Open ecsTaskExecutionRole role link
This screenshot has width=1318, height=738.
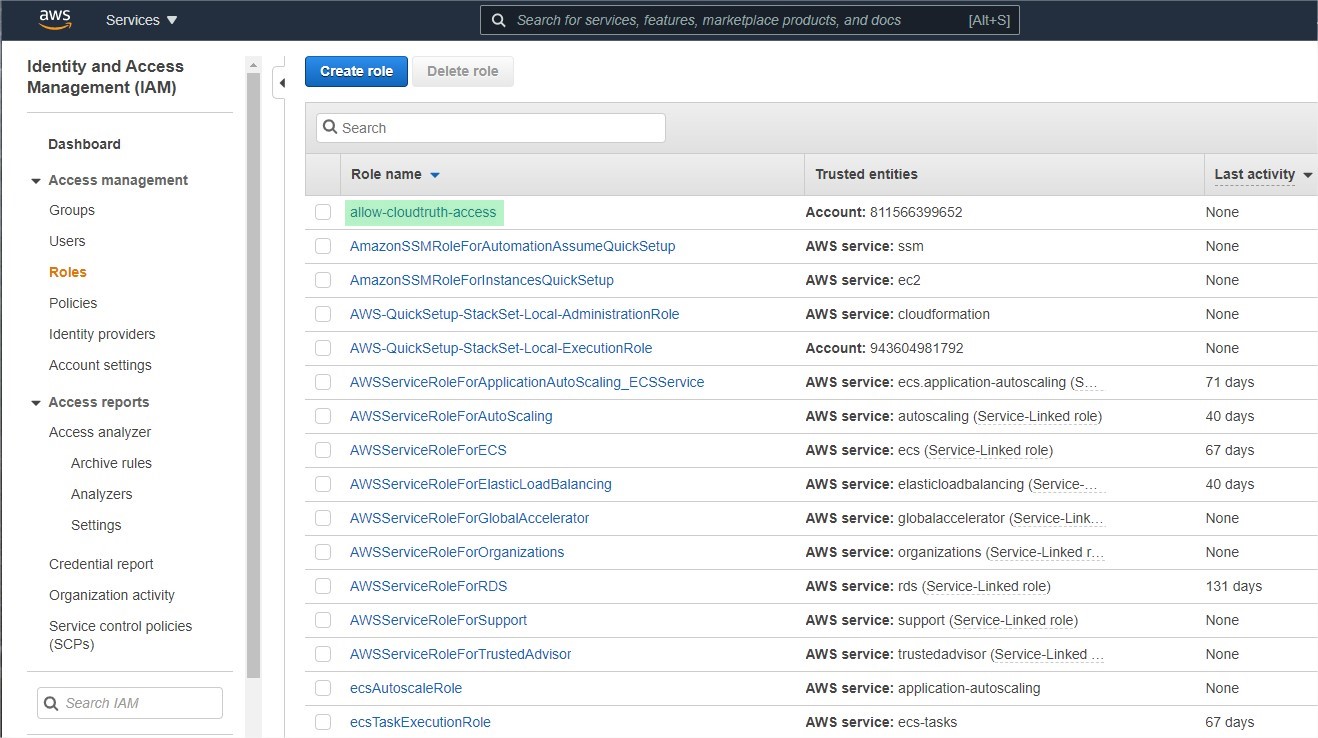[420, 722]
